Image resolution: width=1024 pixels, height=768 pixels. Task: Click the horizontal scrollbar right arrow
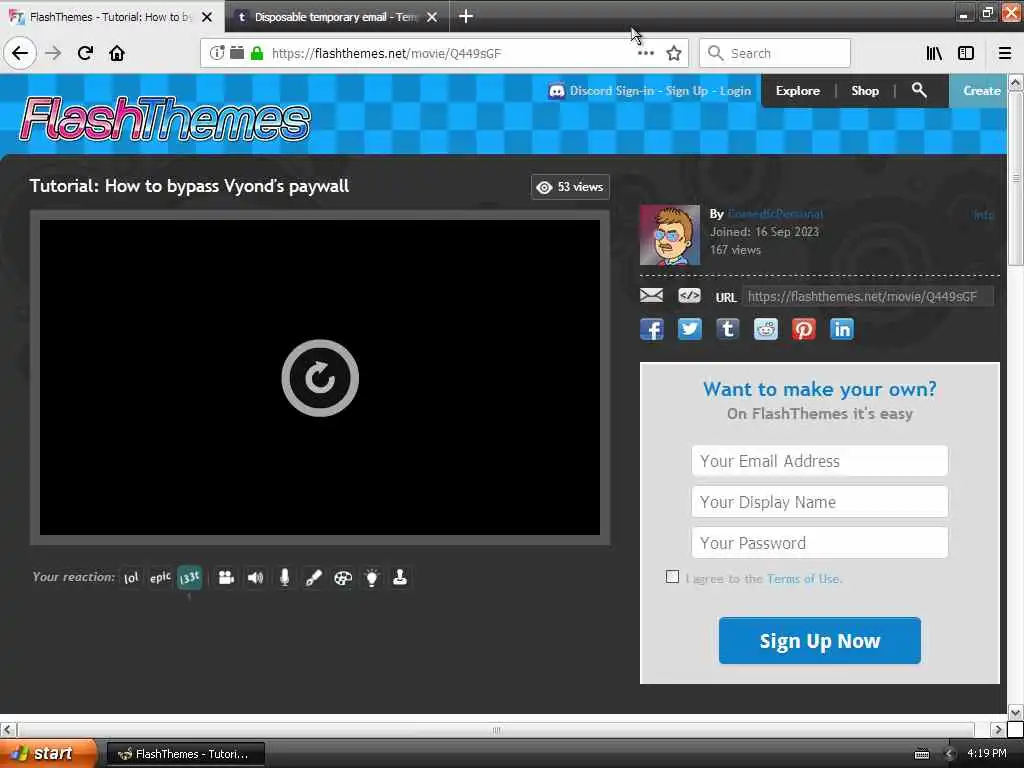point(997,729)
